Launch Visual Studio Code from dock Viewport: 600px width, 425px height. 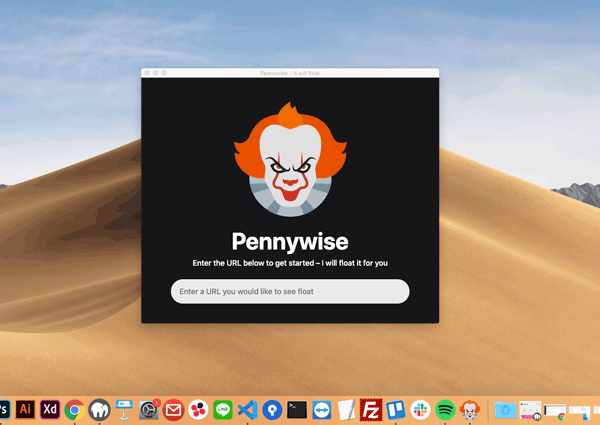pyautogui.click(x=248, y=410)
